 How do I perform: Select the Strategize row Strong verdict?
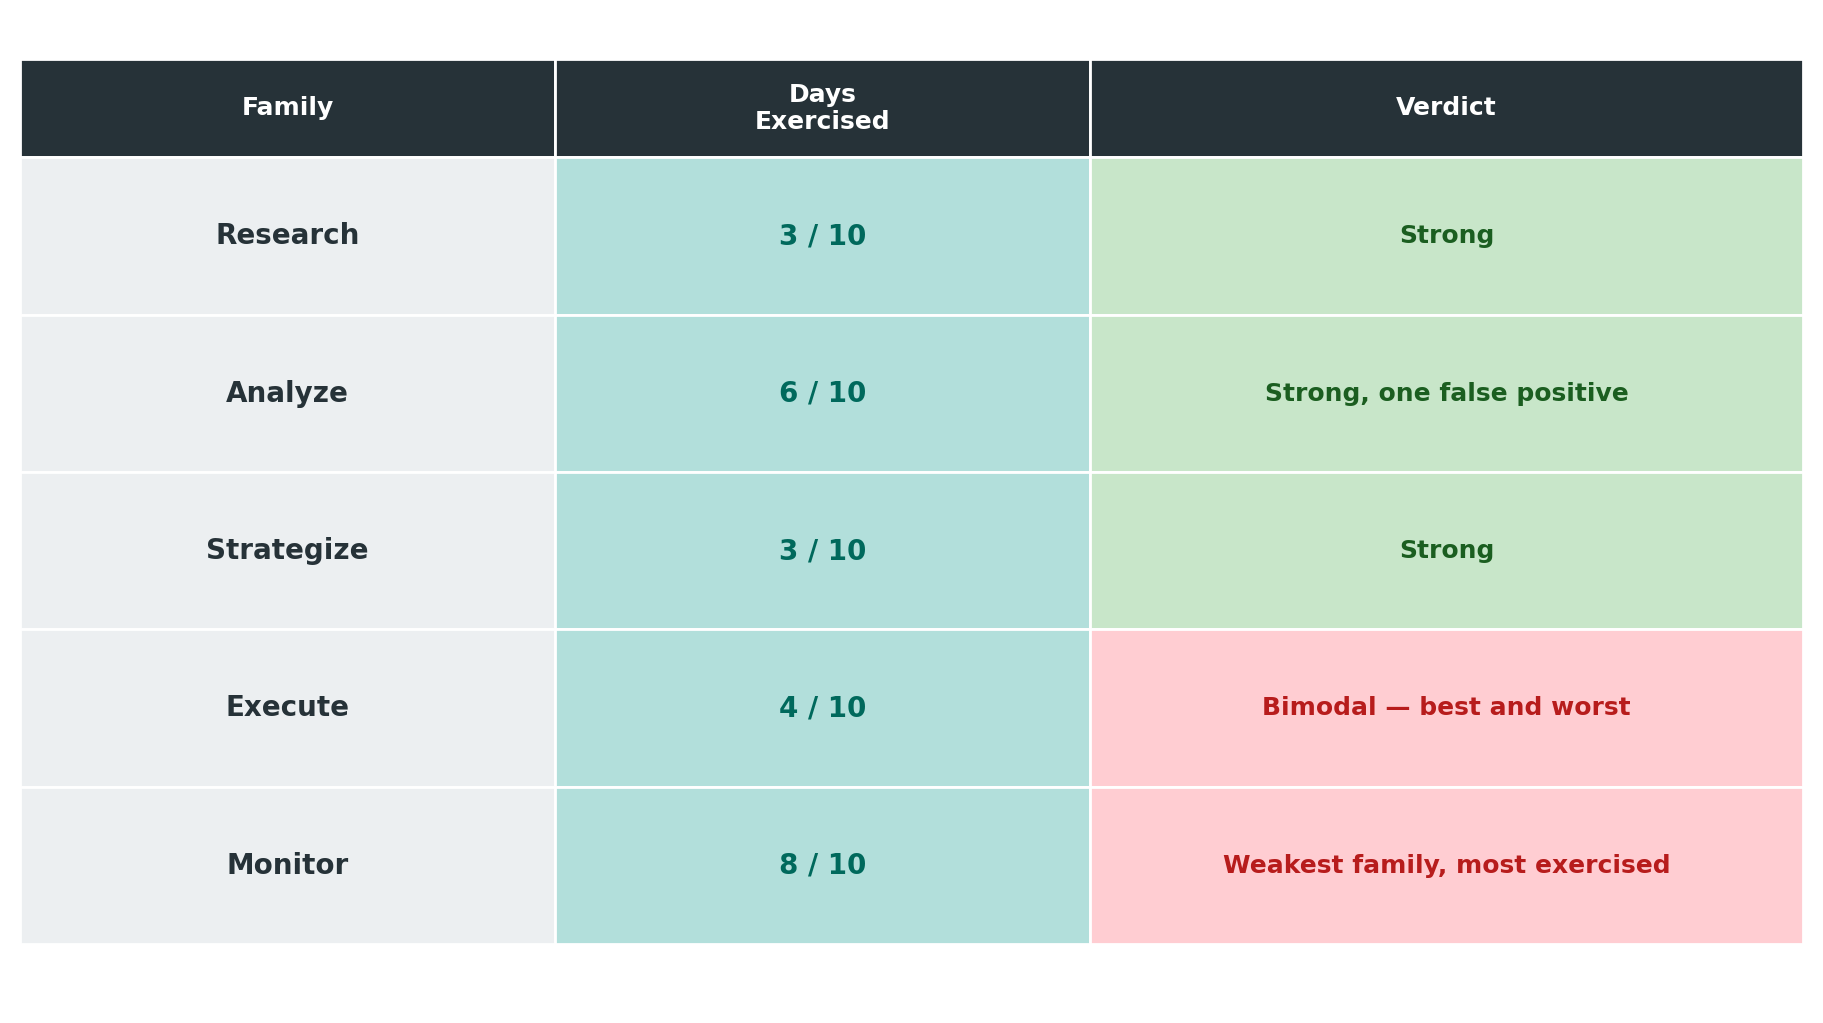tap(1446, 551)
